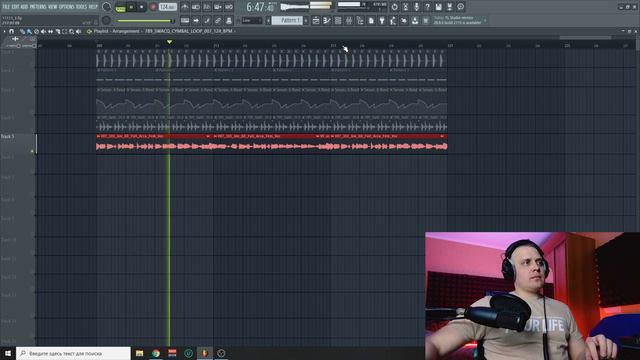
Task: Select the Track 5 header
Action: (18, 144)
